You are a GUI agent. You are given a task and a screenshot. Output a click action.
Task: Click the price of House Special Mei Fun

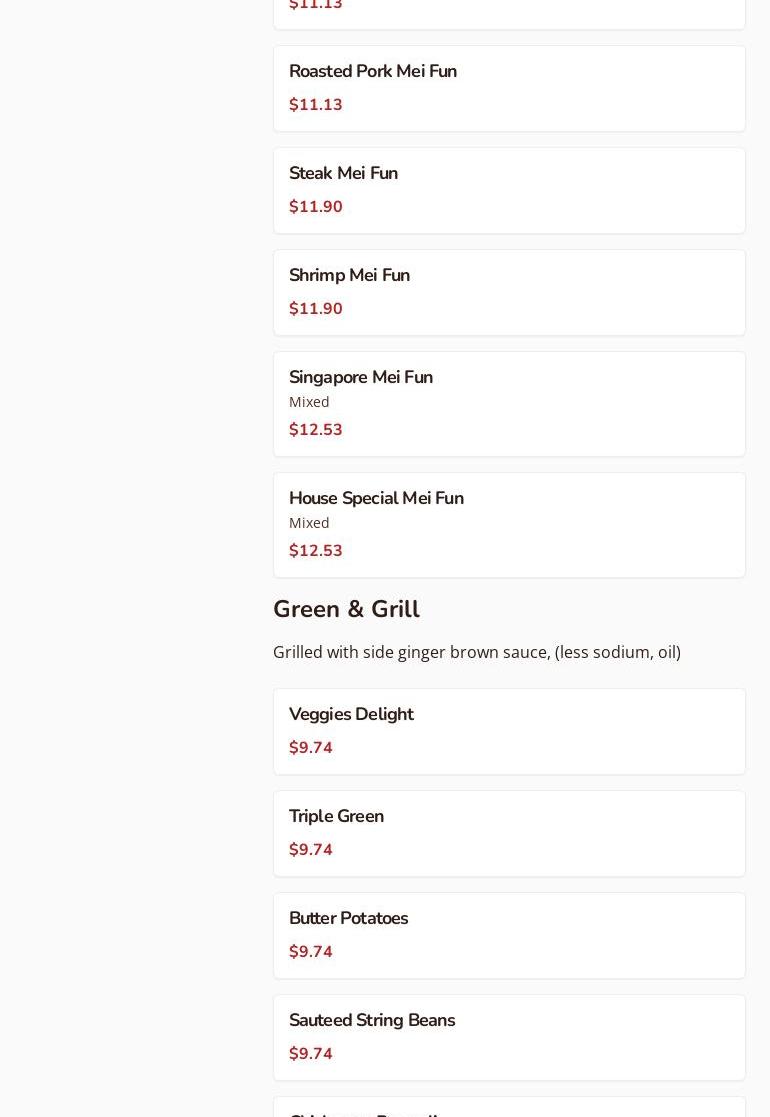tap(316, 551)
